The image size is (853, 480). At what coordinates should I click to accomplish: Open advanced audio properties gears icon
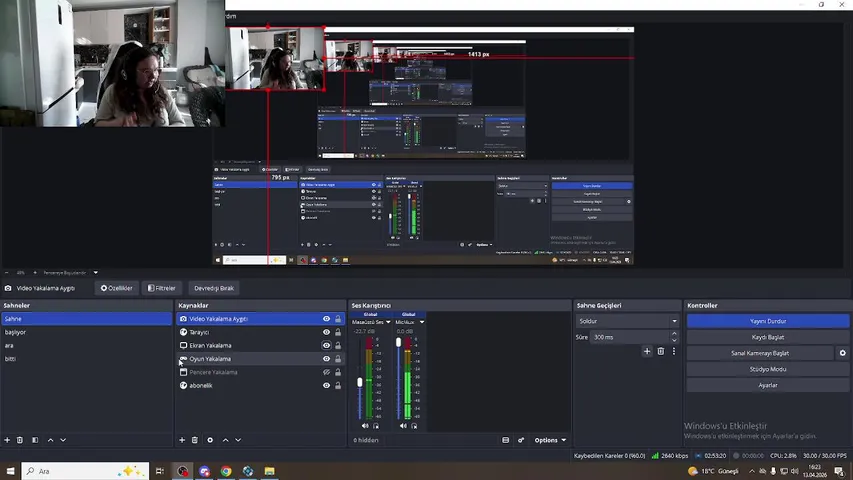pyautogui.click(x=521, y=440)
